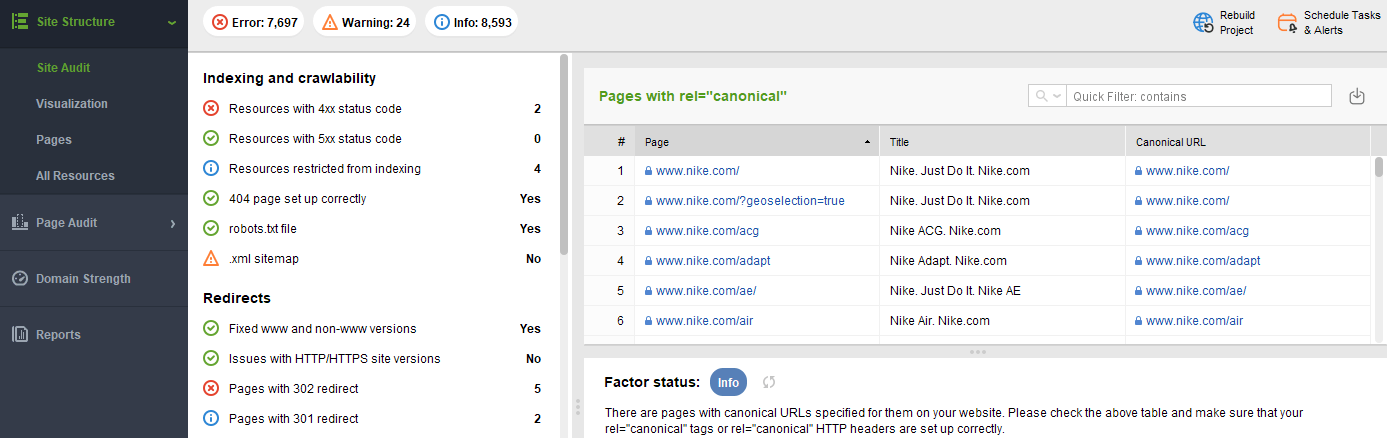Filter by the Warning: 24 badge
The height and width of the screenshot is (438, 1387).
pos(364,22)
